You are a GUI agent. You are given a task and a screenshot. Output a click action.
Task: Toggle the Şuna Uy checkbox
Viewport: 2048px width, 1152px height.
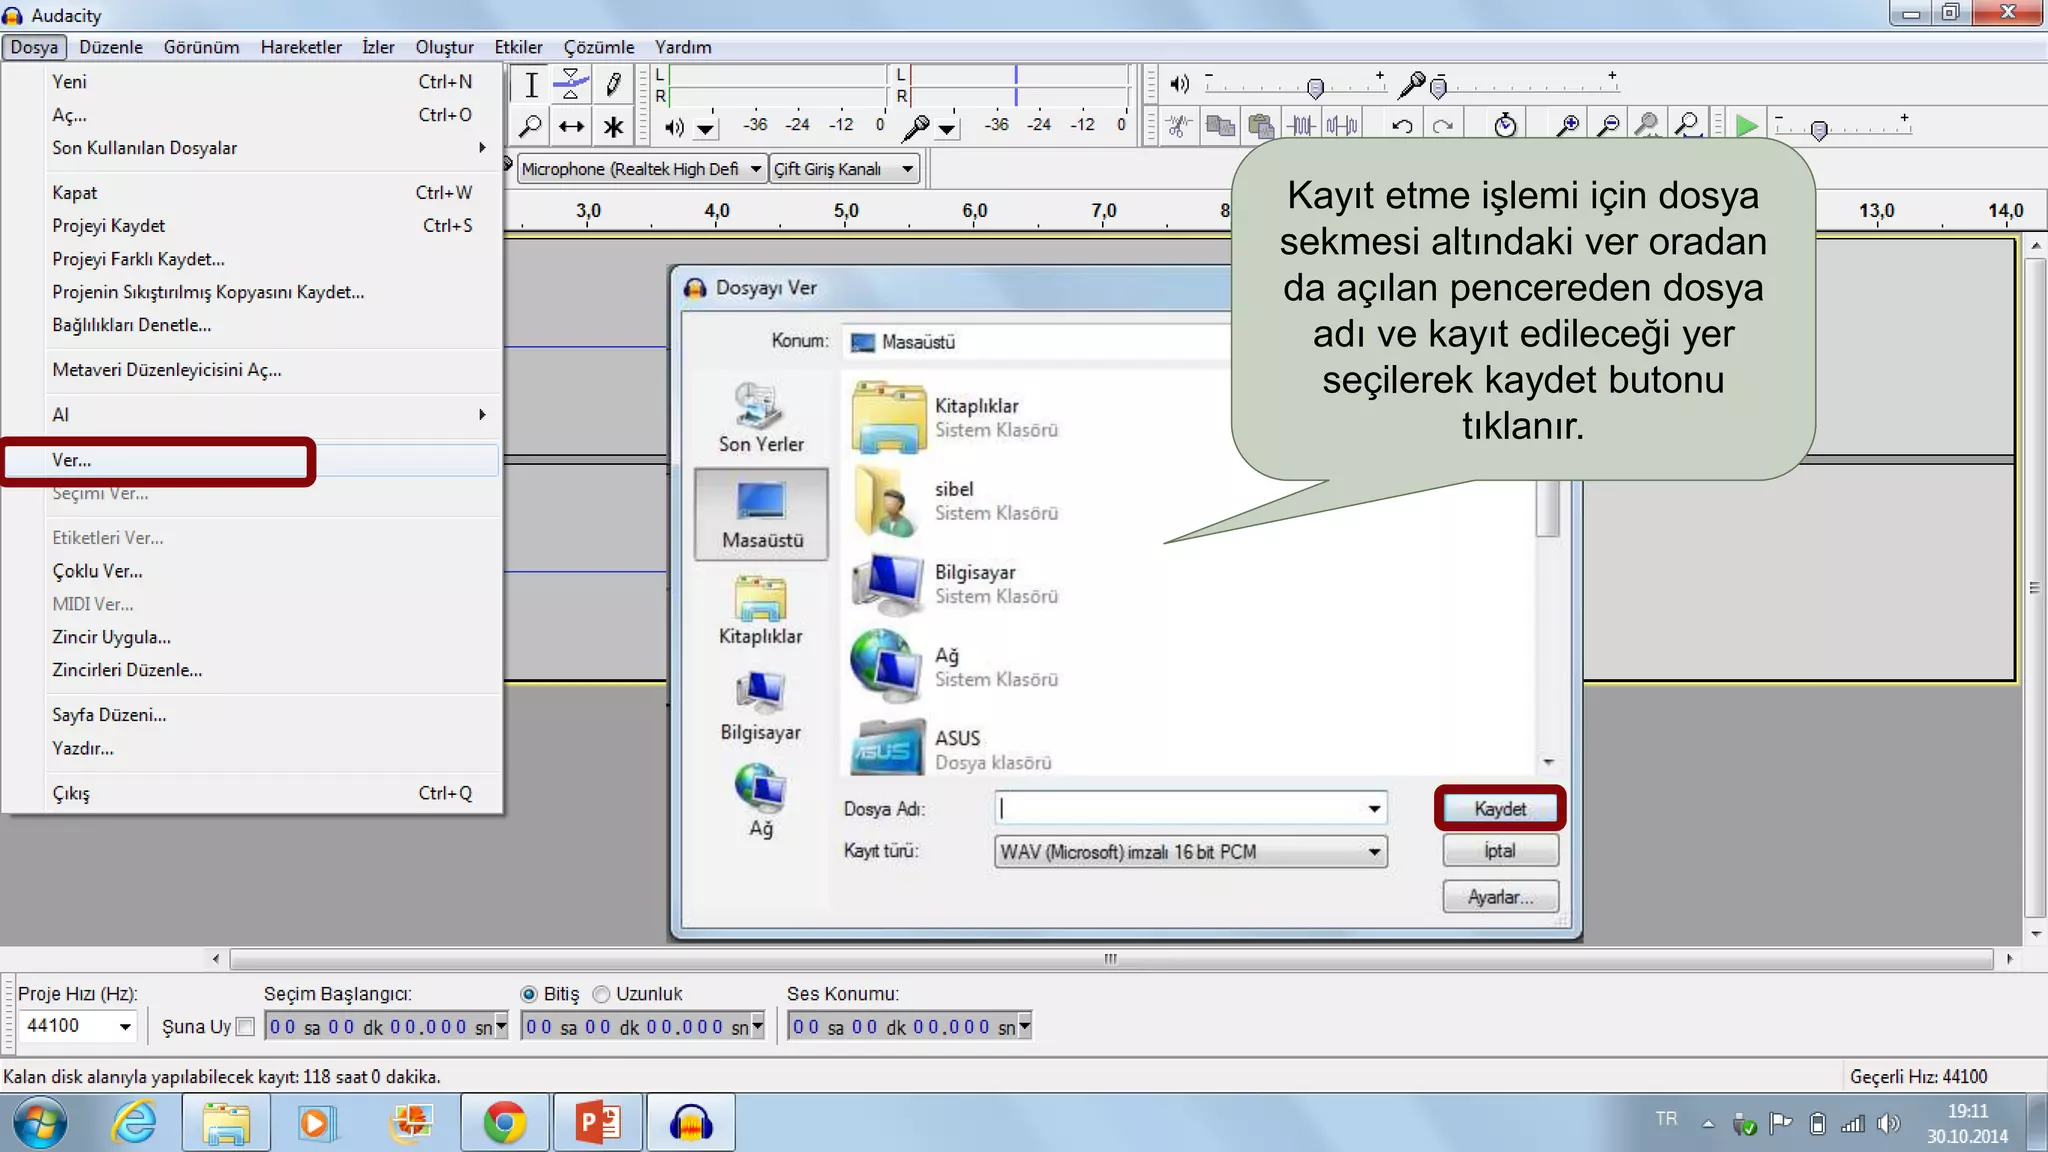point(245,1026)
